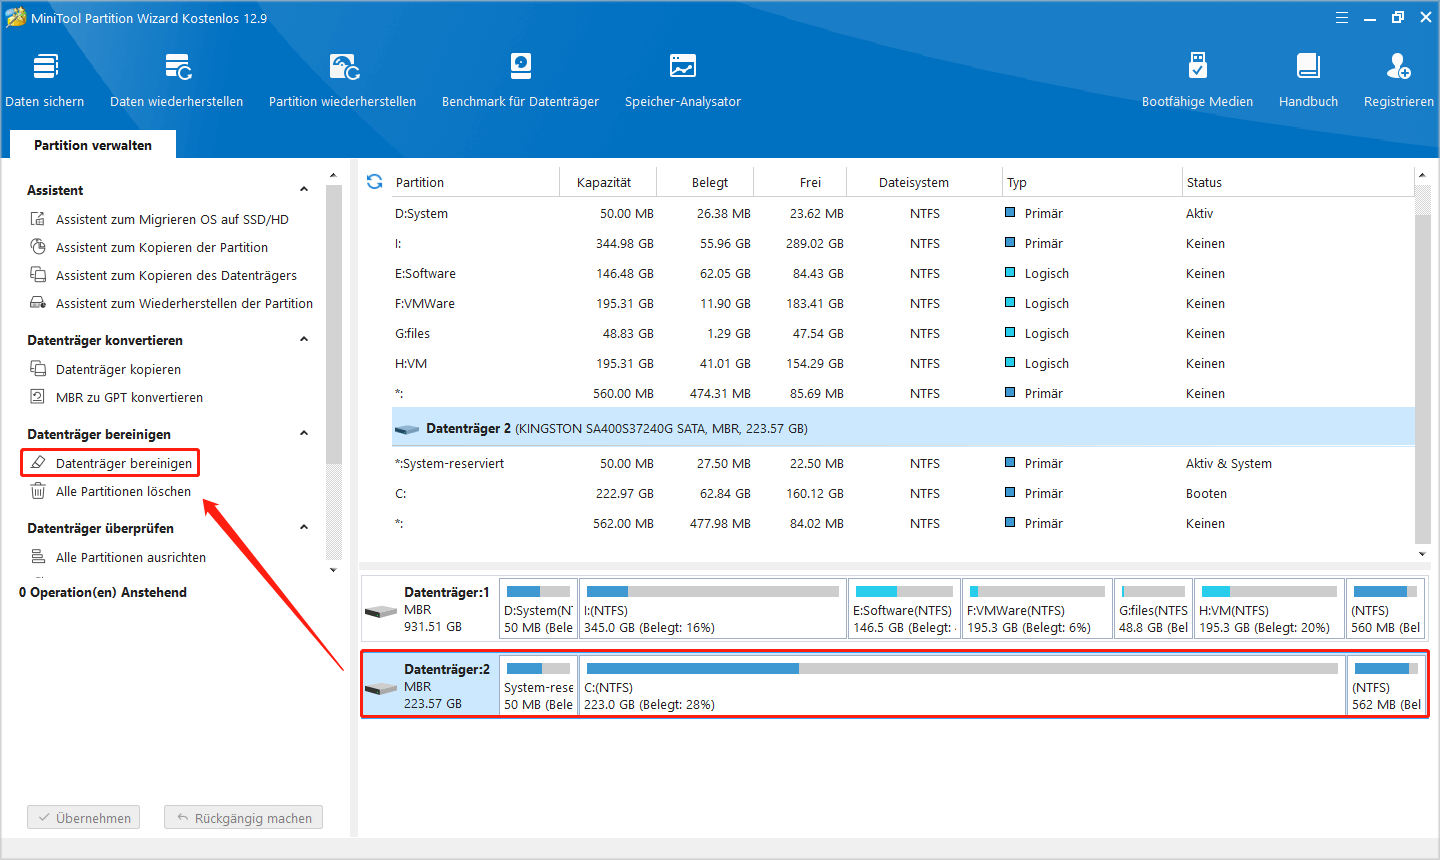Select Datenträger kopieren action
1440x860 pixels.
118,369
